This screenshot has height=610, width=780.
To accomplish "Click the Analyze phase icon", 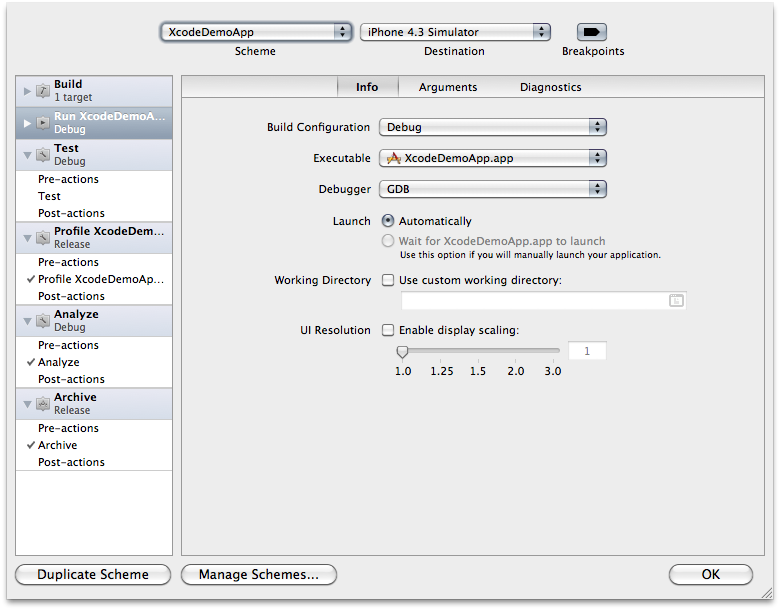I will click(x=43, y=320).
